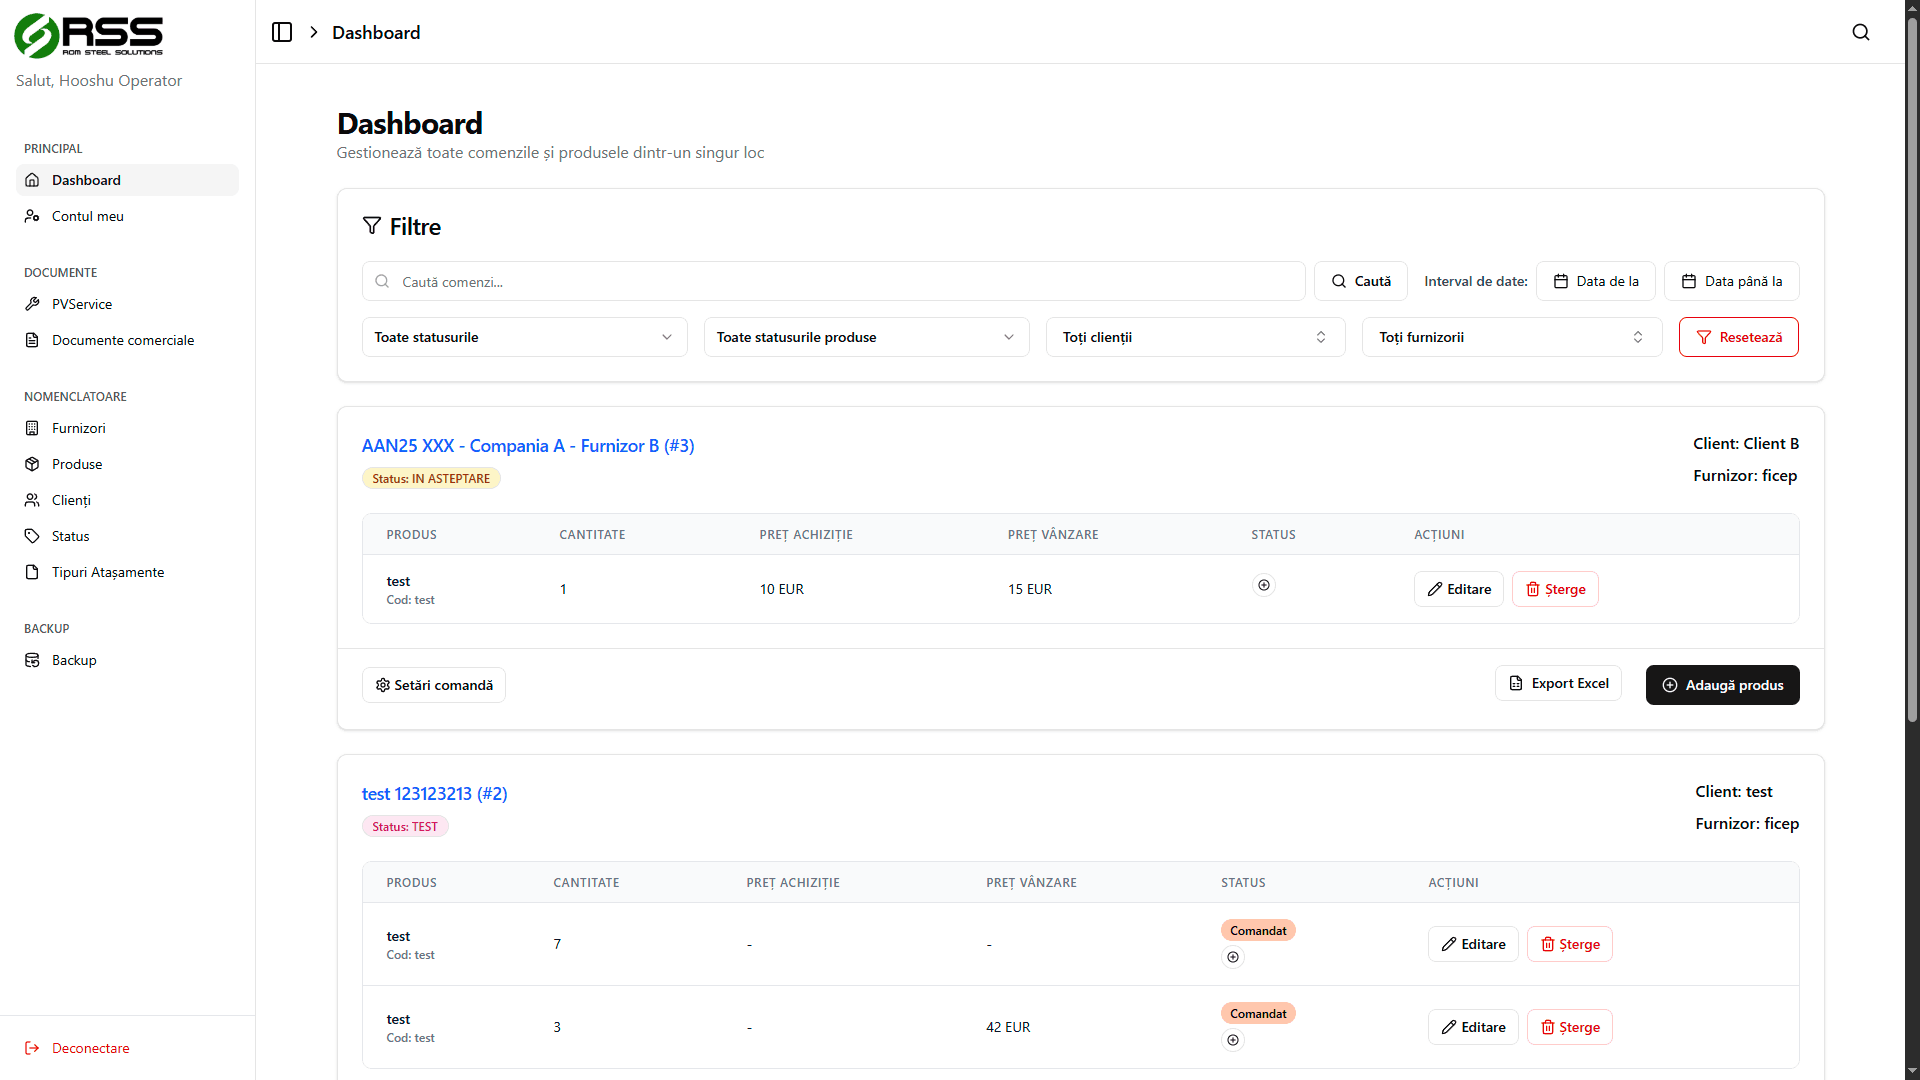
Task: Click Editare for AAN25 order product
Action: click(x=1459, y=589)
